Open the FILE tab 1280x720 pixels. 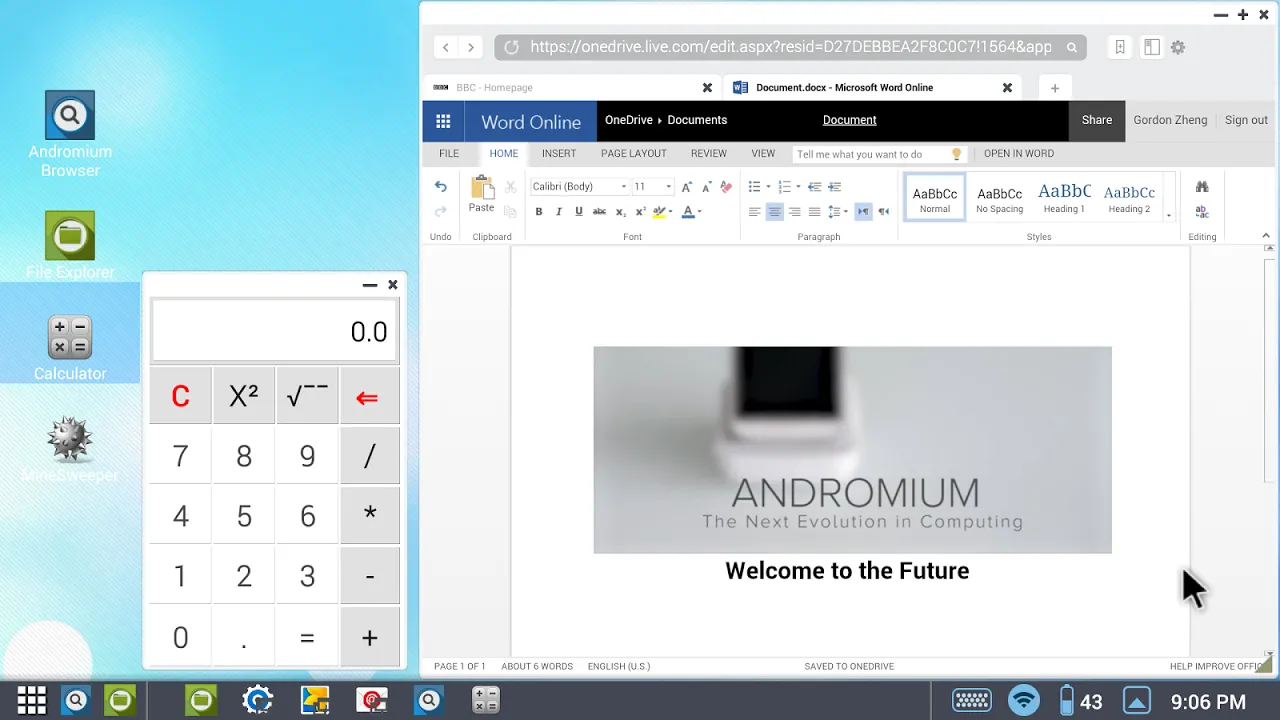pyautogui.click(x=449, y=154)
